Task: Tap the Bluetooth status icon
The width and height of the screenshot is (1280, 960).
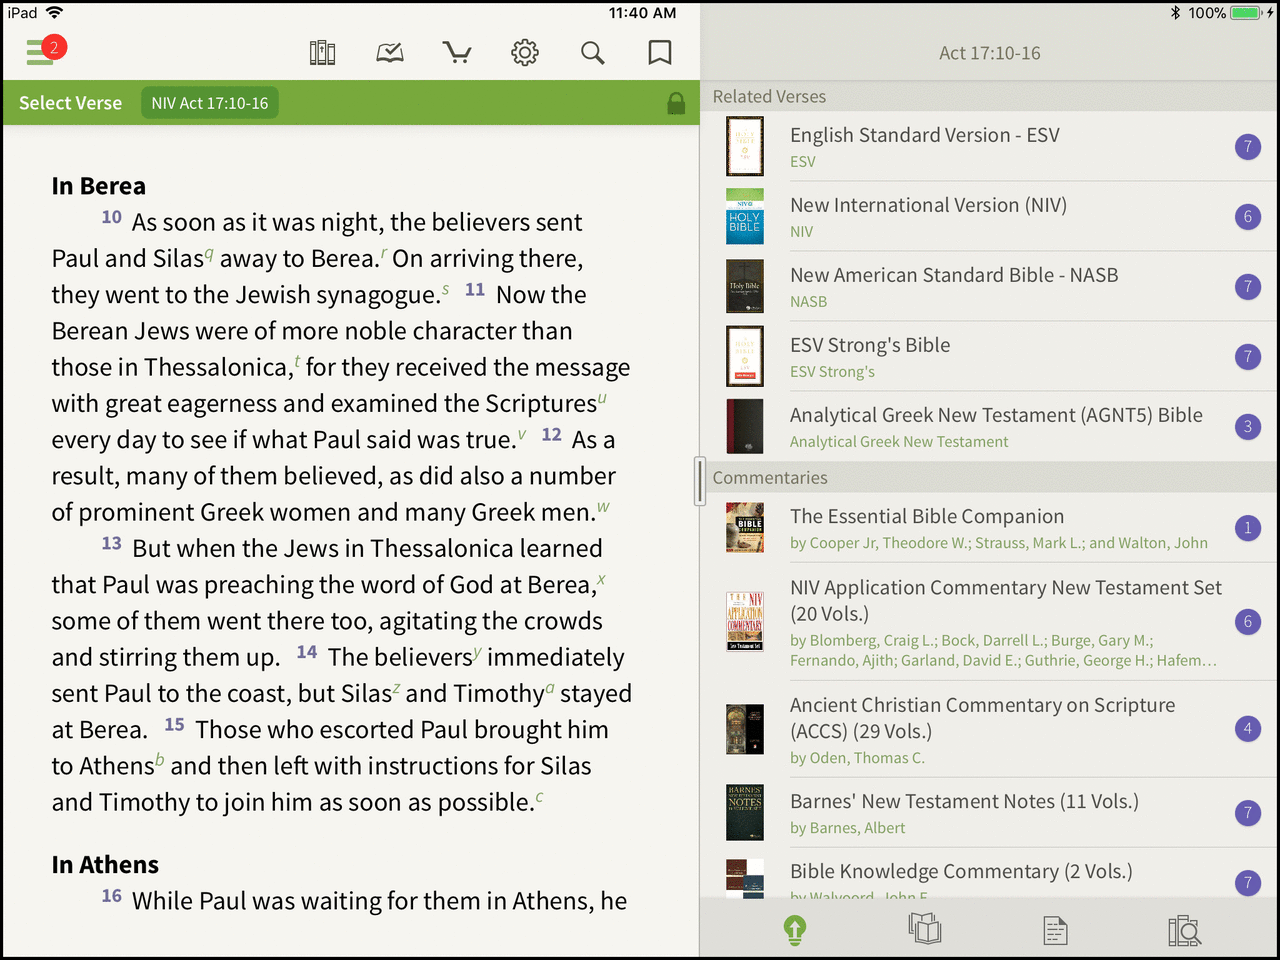Action: coord(1175,13)
